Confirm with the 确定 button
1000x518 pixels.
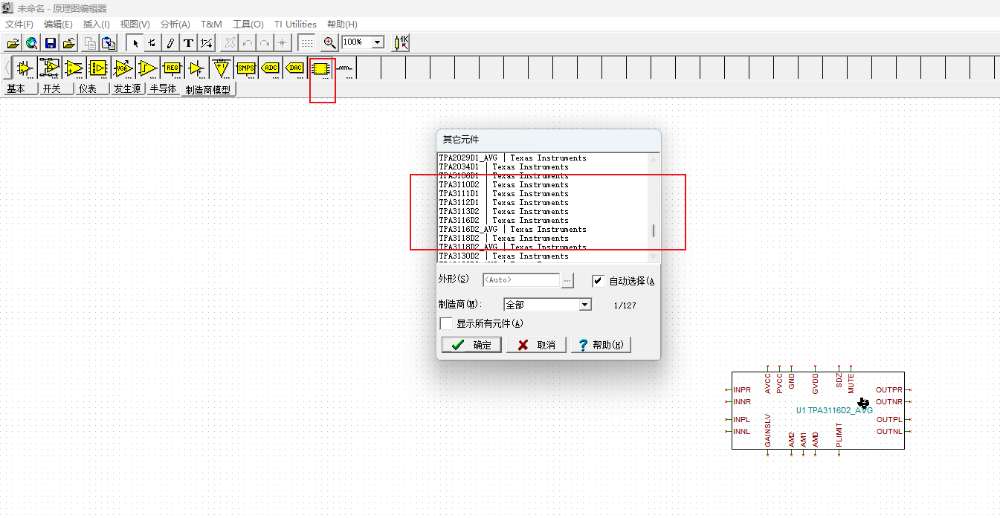[x=472, y=345]
